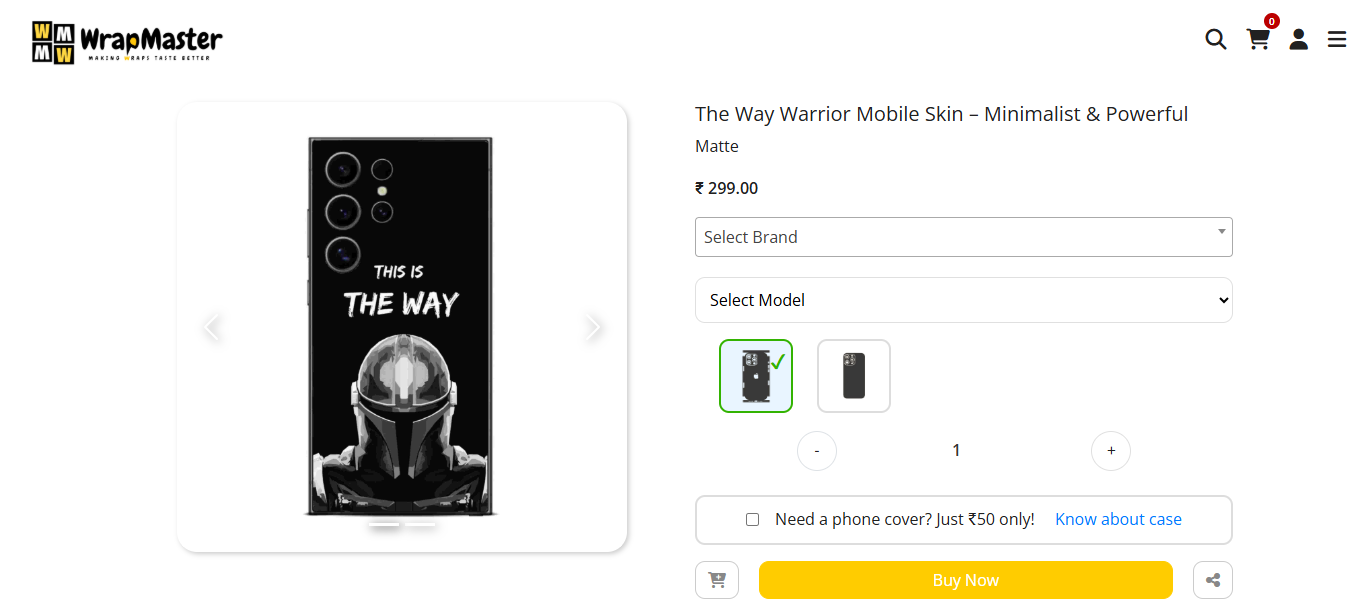Open the hamburger menu
1366x607 pixels.
(1337, 39)
